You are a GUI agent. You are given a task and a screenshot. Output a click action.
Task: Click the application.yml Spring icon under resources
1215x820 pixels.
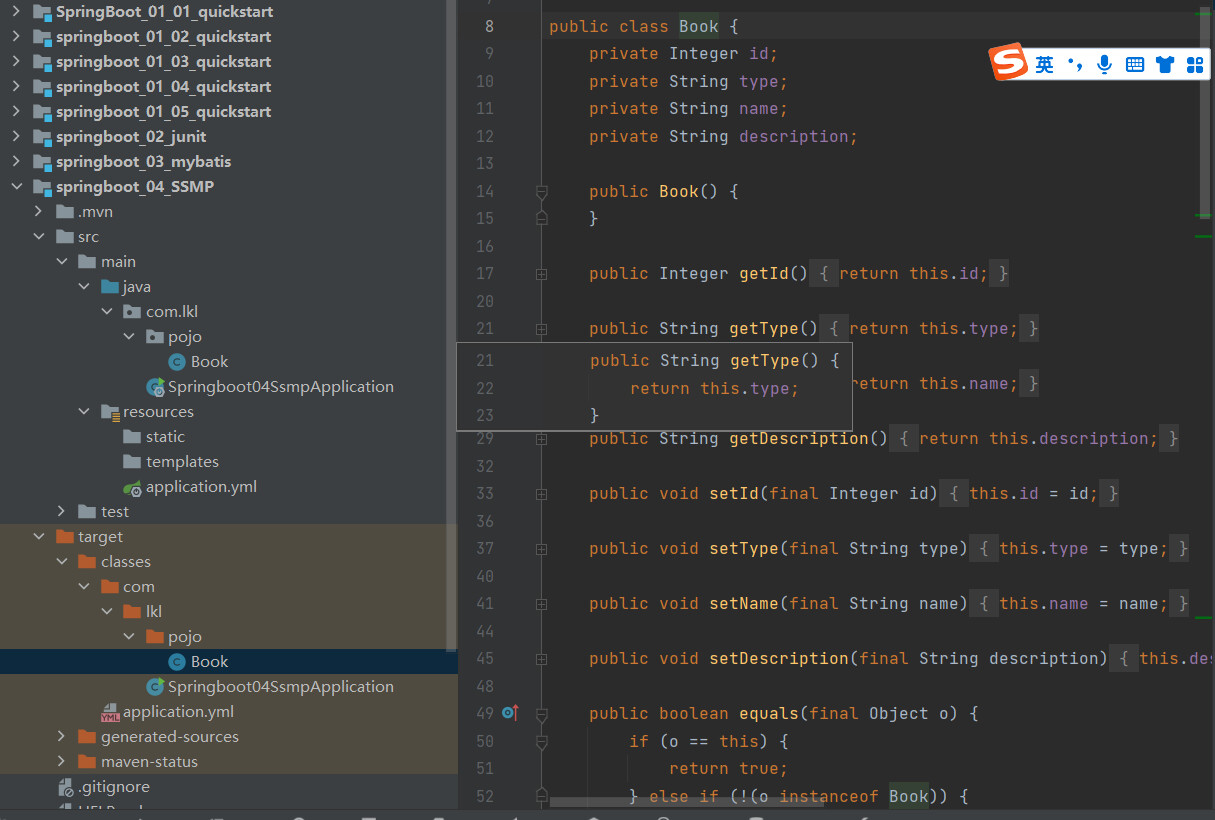click(x=133, y=487)
